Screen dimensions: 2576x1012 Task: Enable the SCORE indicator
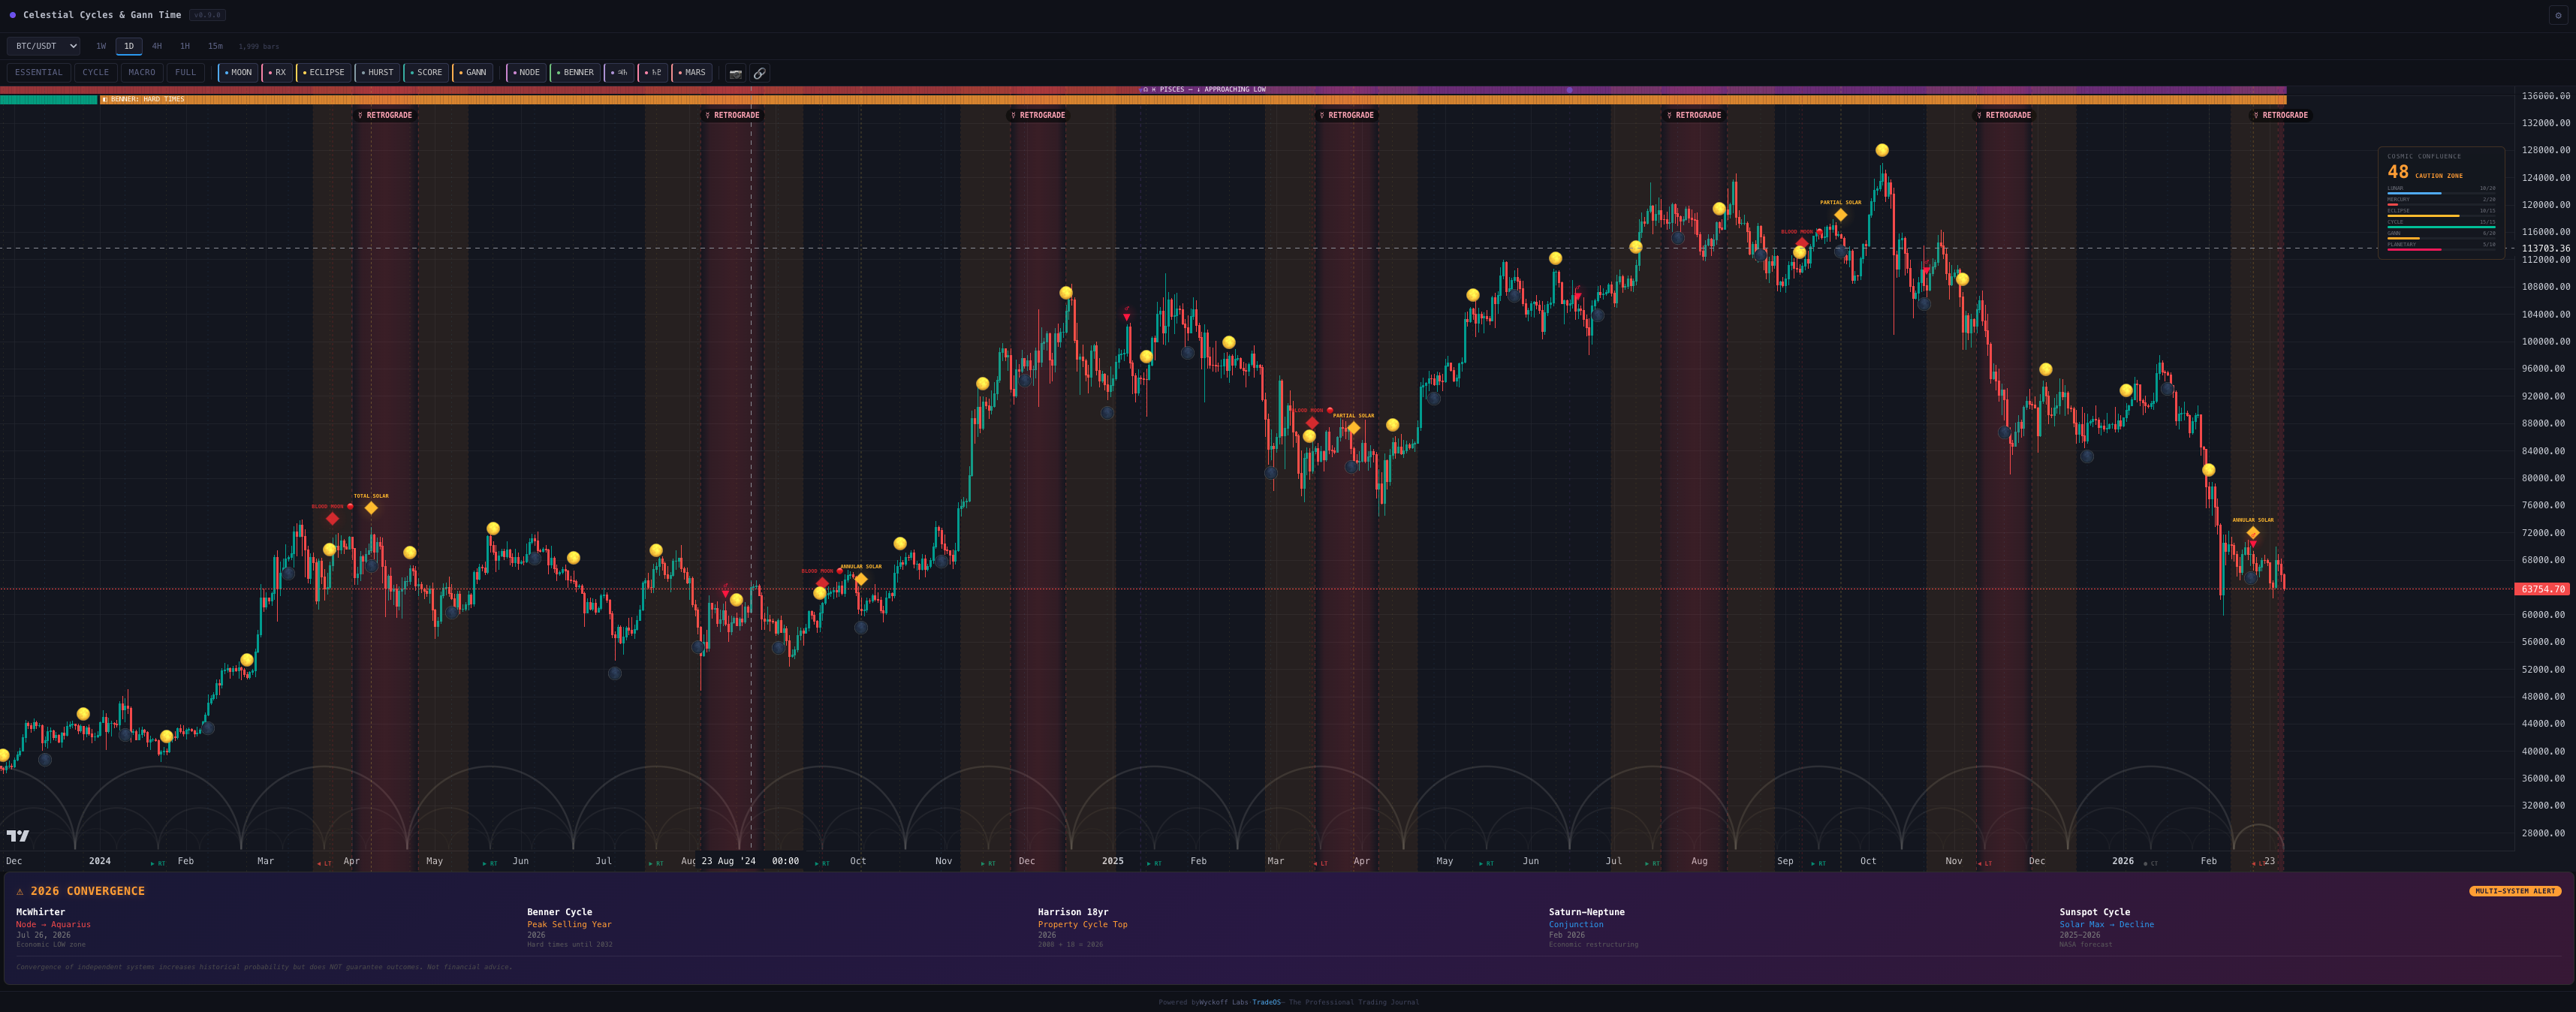[x=427, y=72]
